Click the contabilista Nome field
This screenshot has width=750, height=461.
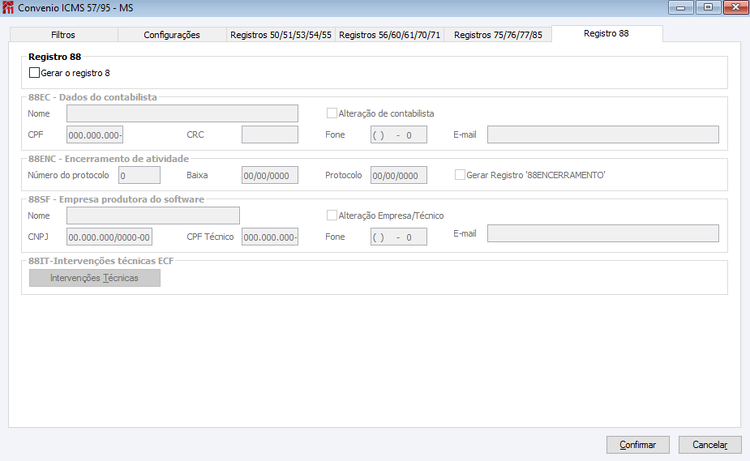pos(182,113)
